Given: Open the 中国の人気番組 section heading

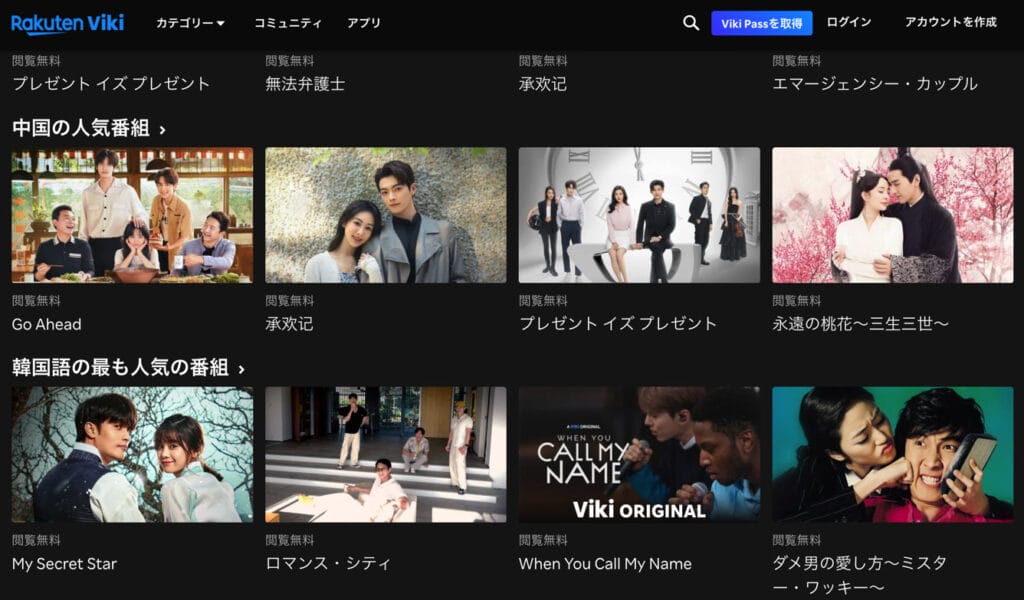Looking at the screenshot, I should (81, 128).
